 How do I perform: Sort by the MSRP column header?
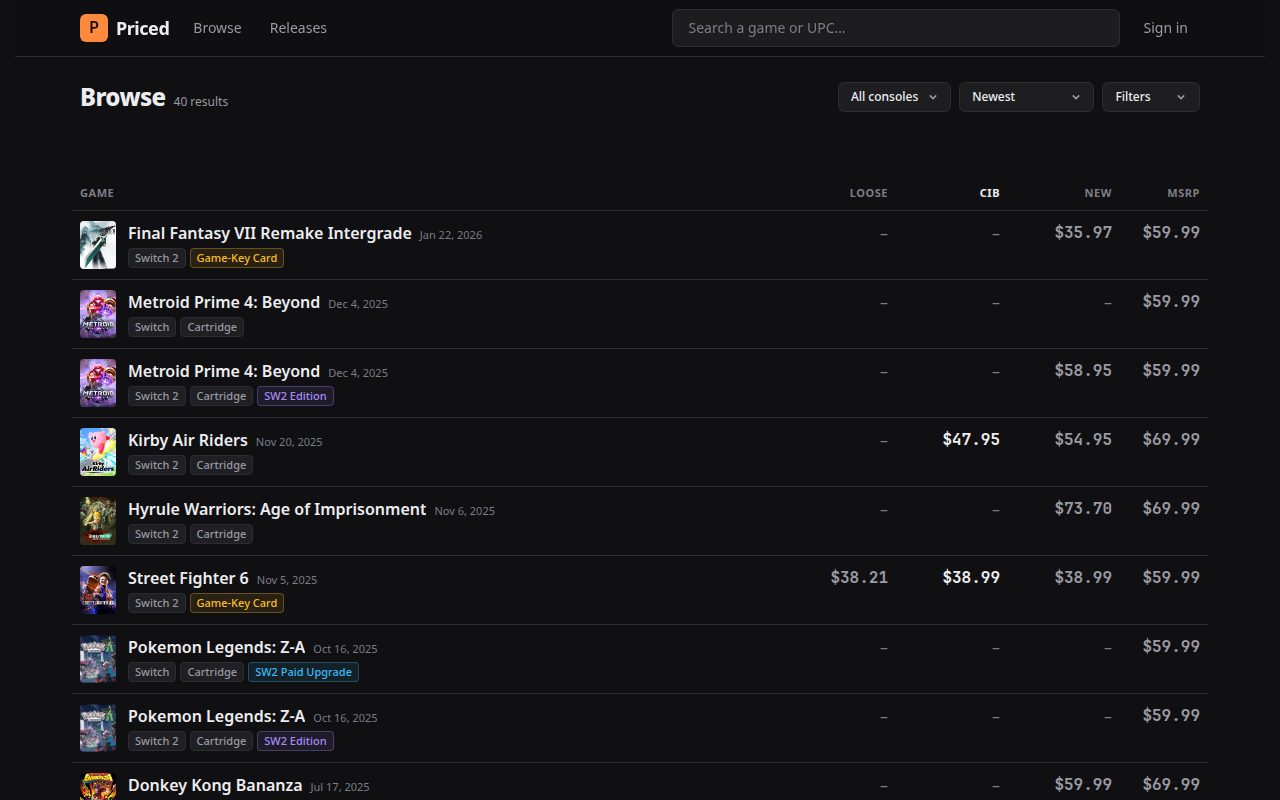click(x=1183, y=193)
